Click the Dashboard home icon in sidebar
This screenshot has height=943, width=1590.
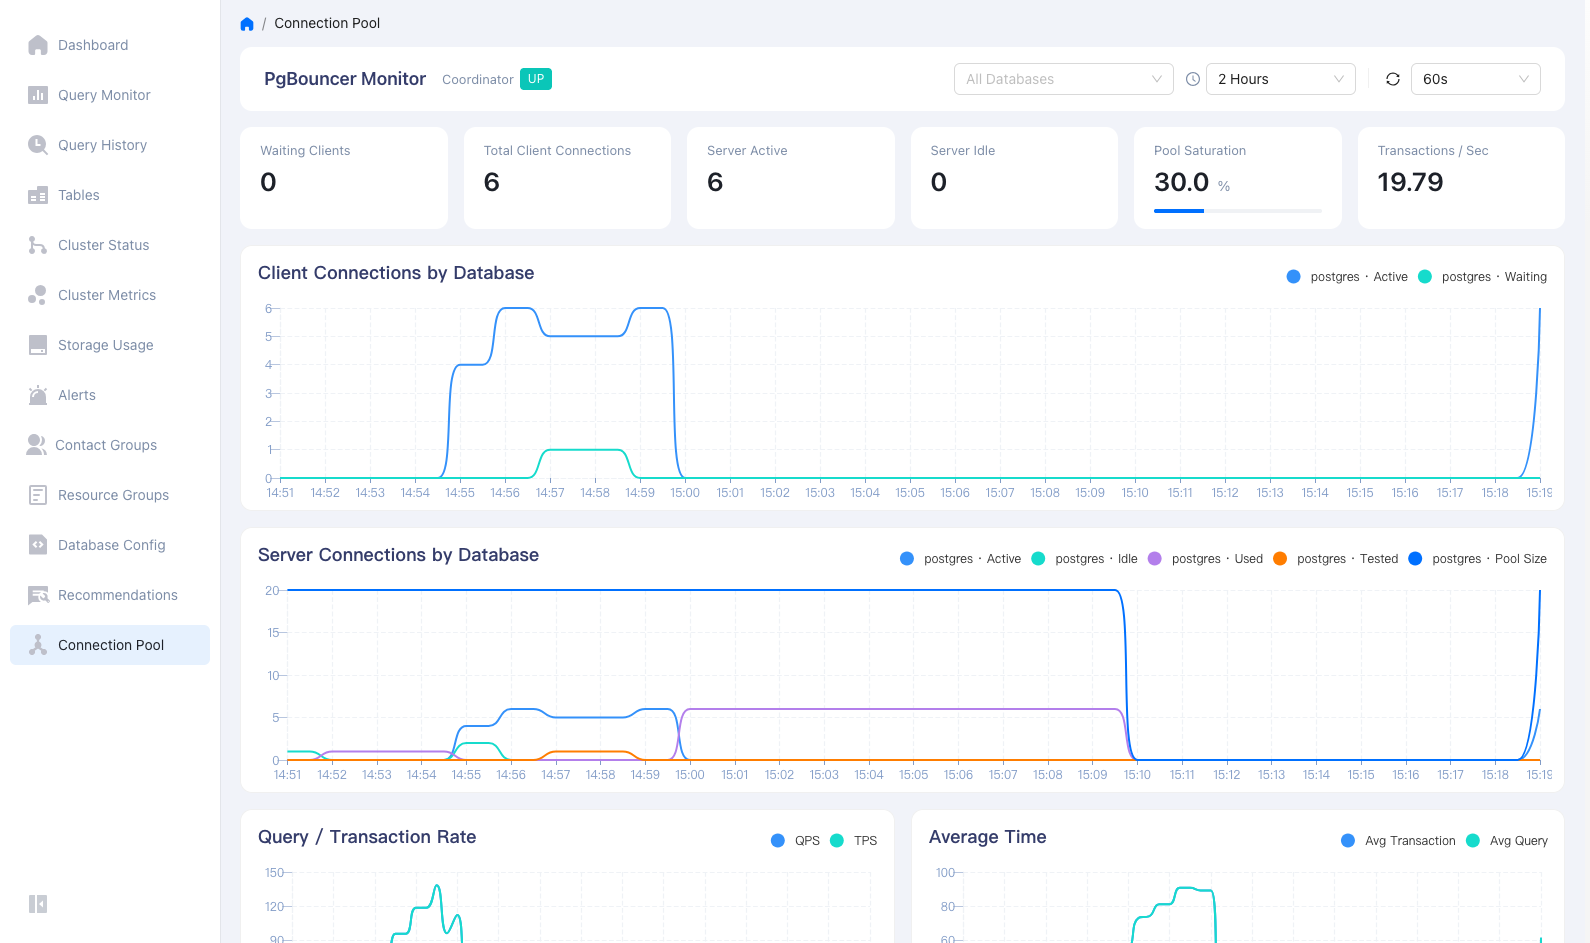[x=38, y=45]
